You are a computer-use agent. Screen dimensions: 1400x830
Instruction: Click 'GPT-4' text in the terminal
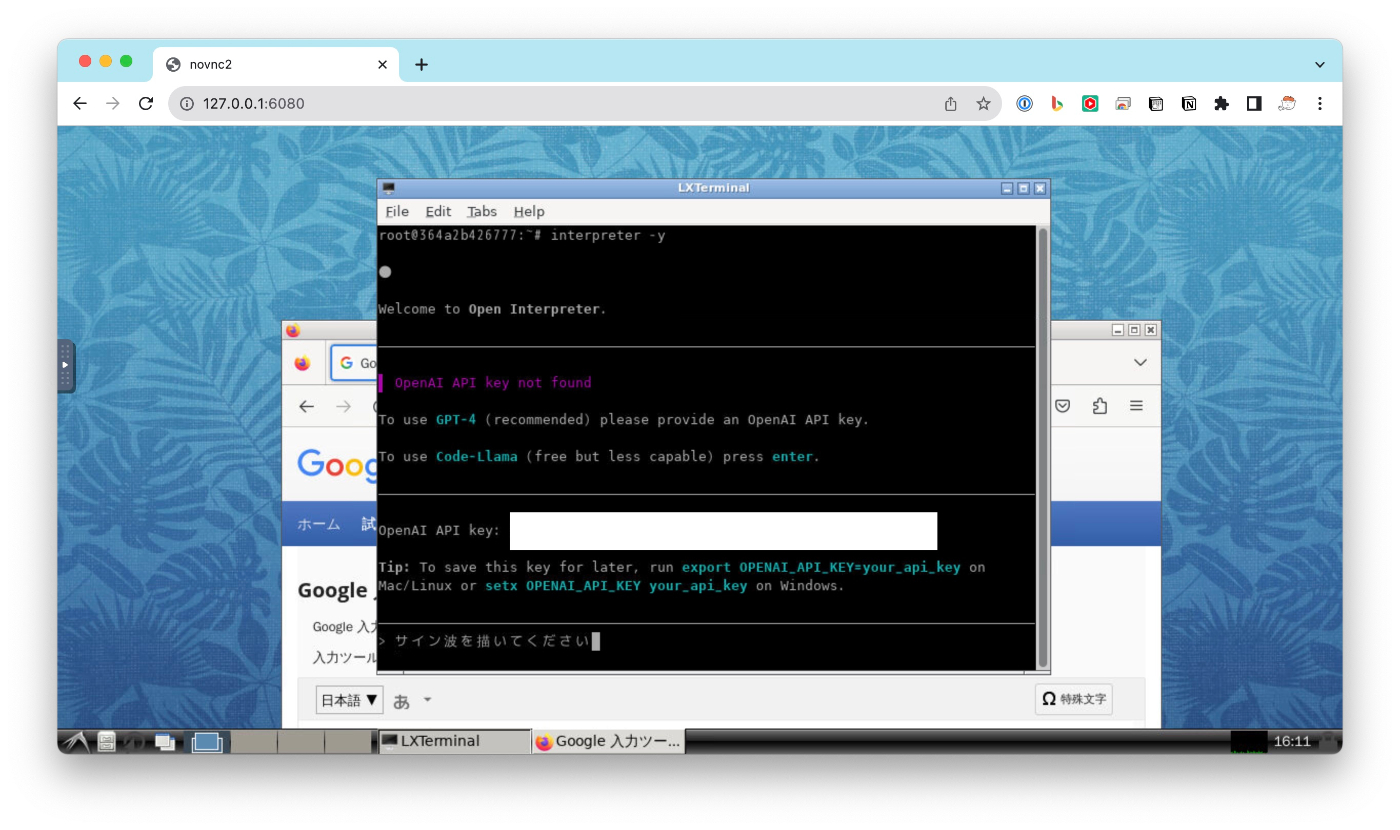456,420
